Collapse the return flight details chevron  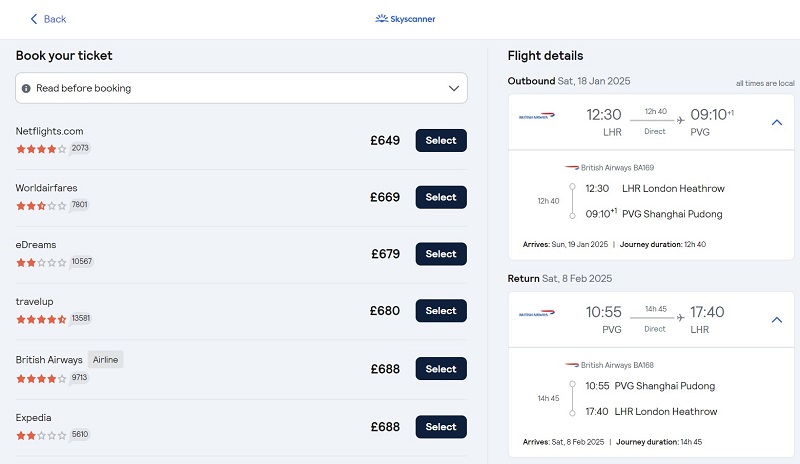coord(777,320)
